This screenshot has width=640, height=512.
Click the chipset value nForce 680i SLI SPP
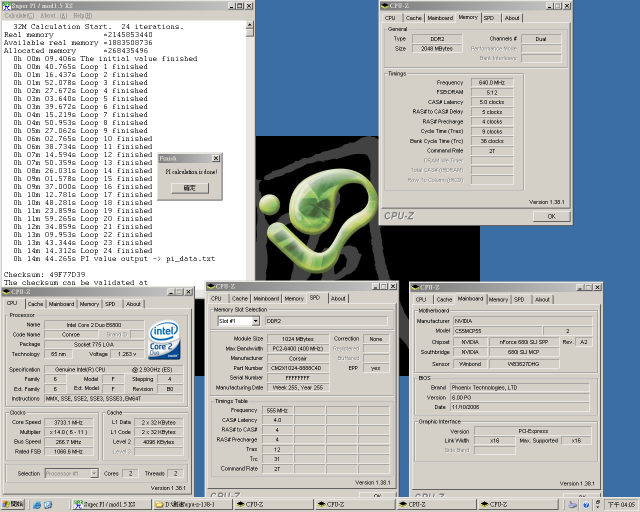[524, 342]
